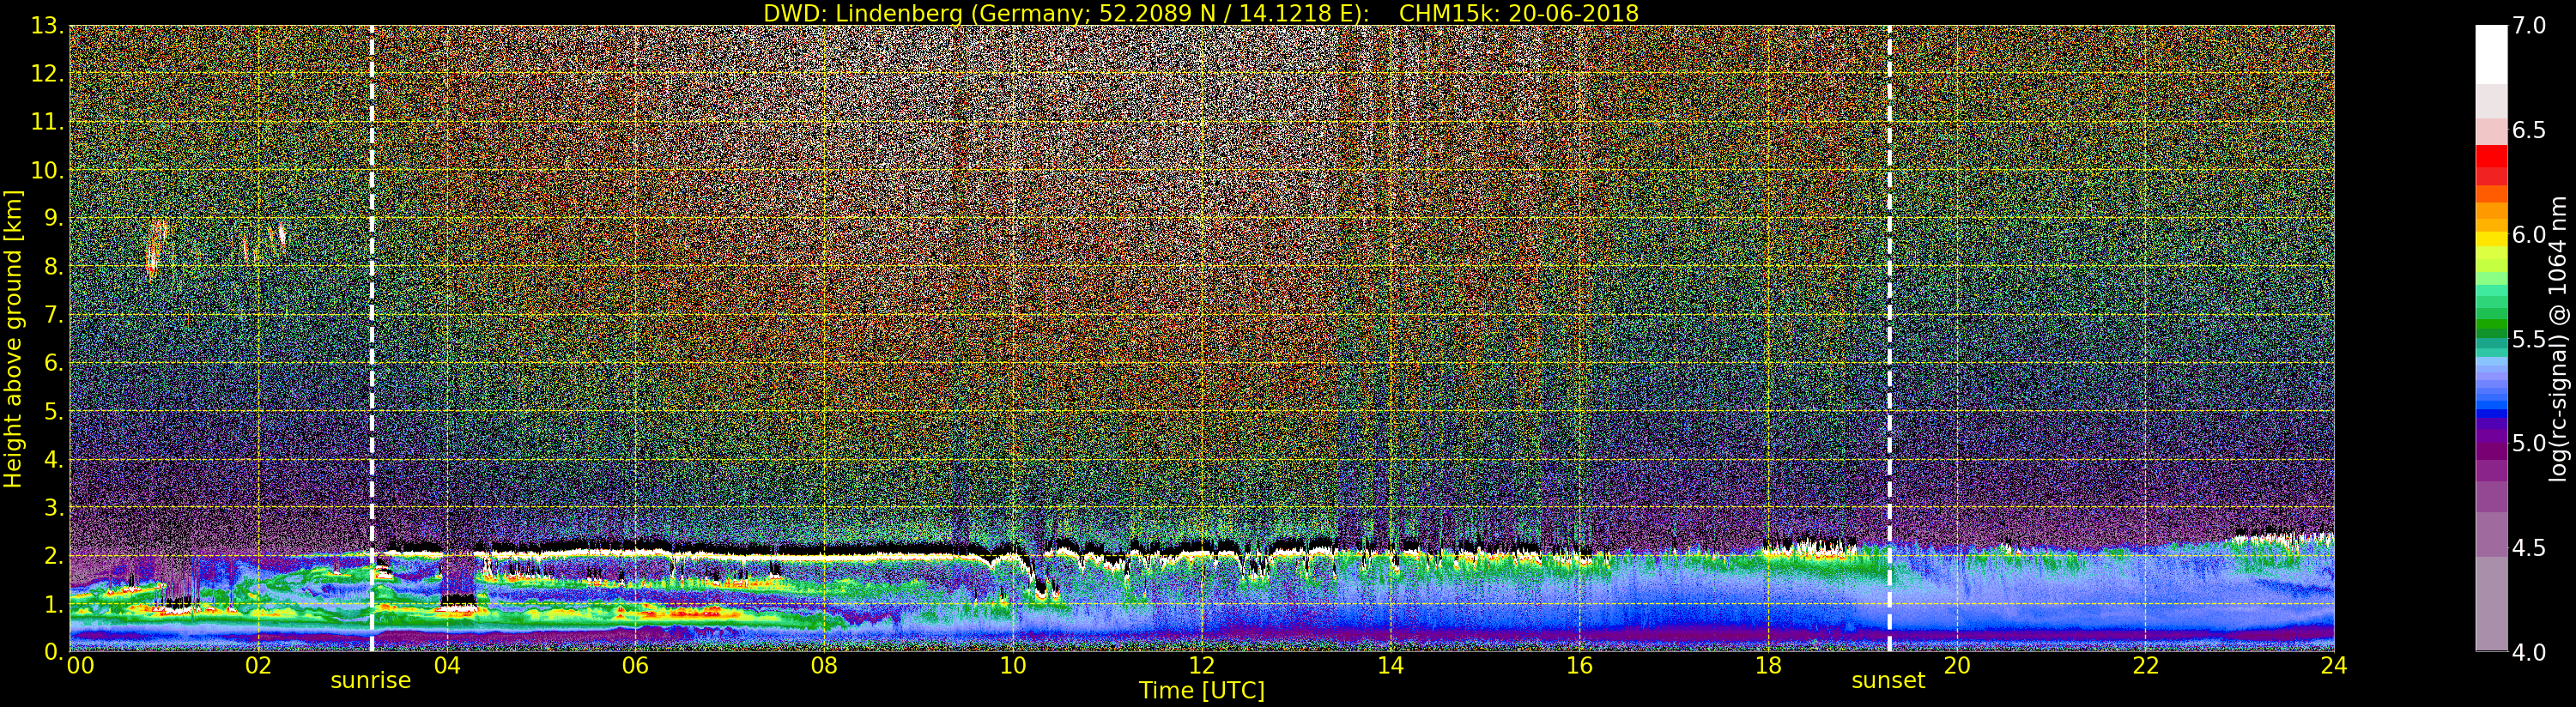Select the '7.' tick on the height axis

pos(54,315)
